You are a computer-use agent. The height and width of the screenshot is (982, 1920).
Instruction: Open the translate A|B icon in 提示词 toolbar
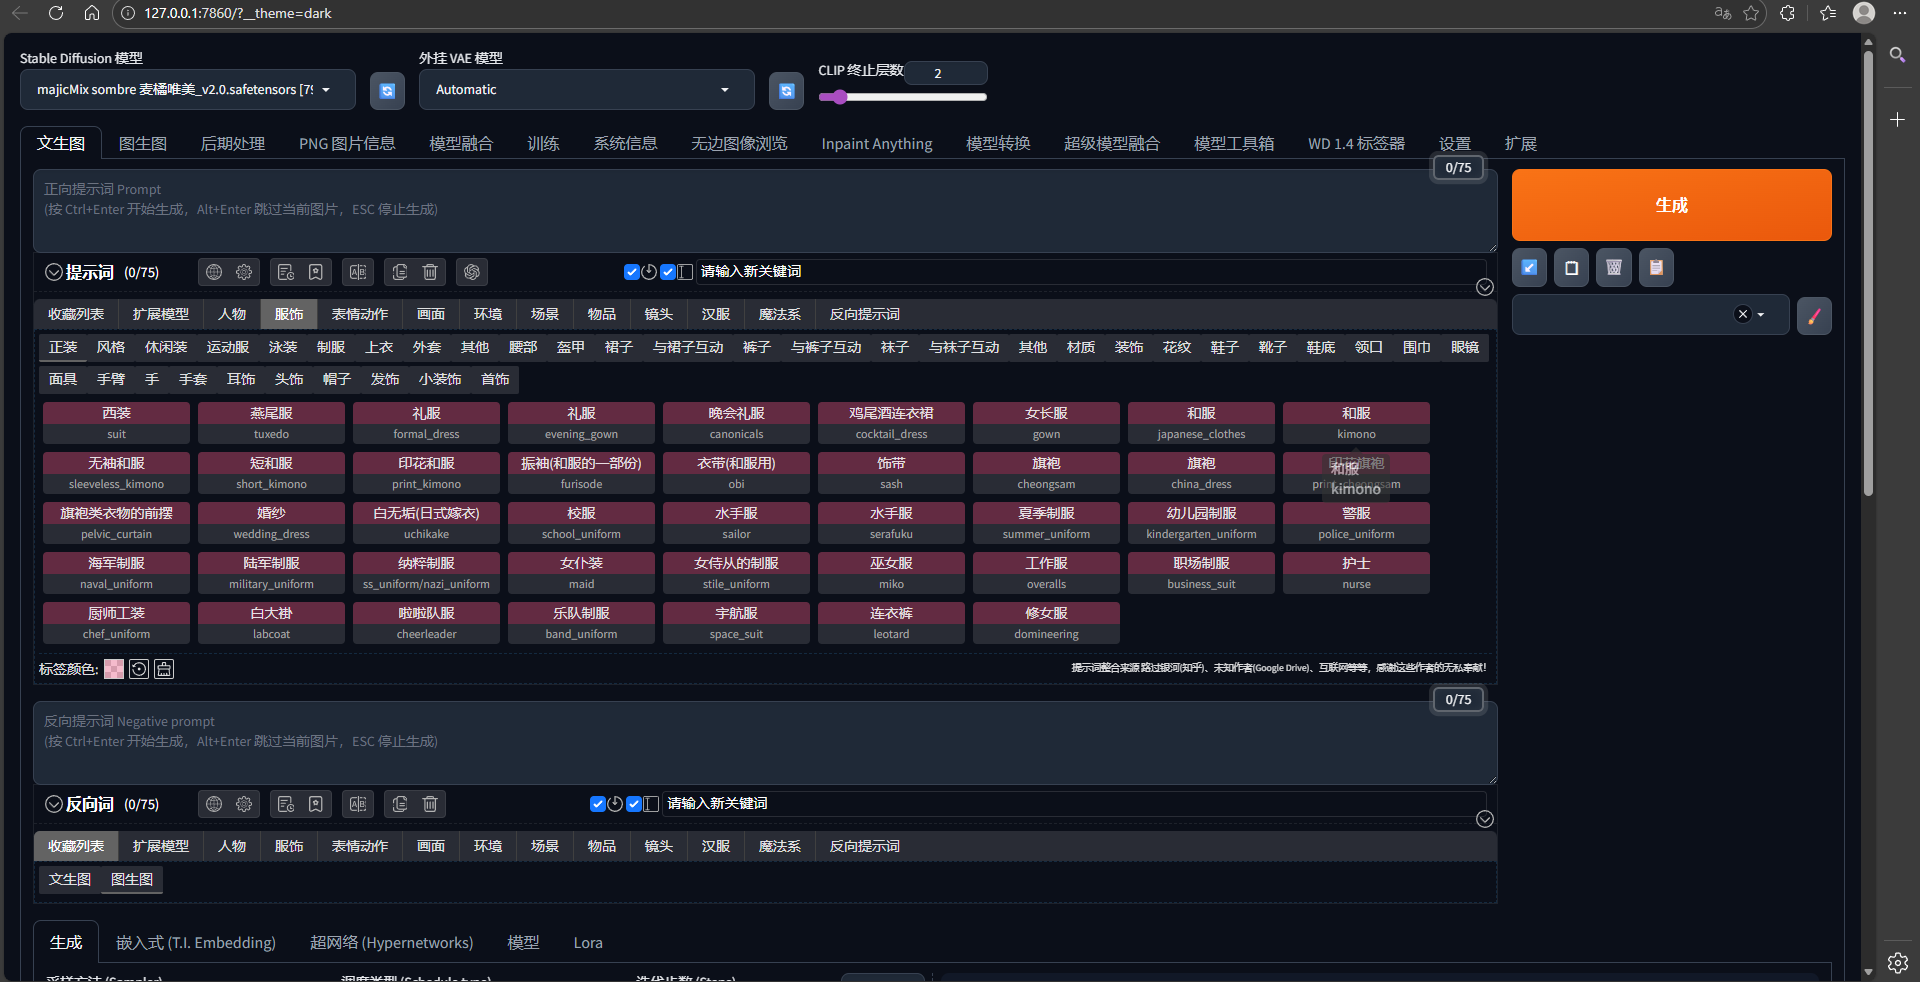(358, 272)
